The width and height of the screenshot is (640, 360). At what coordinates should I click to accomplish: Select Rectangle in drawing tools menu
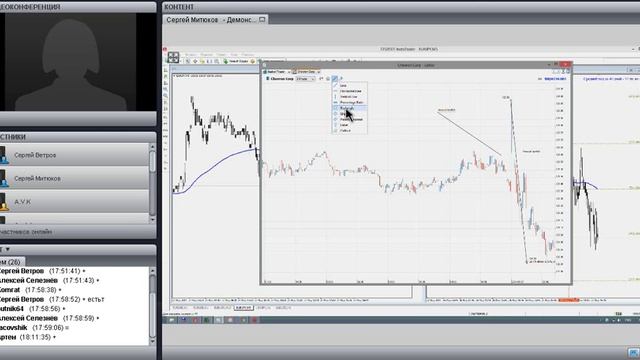point(349,108)
